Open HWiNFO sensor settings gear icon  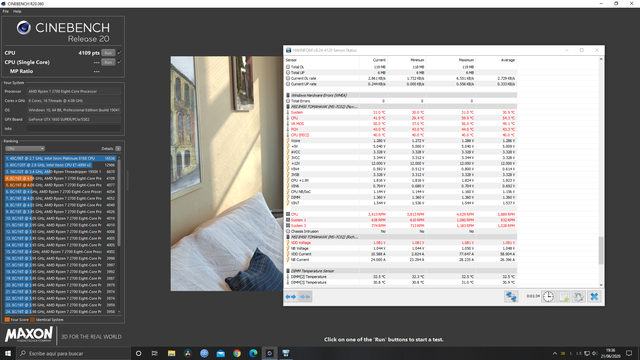click(x=579, y=296)
